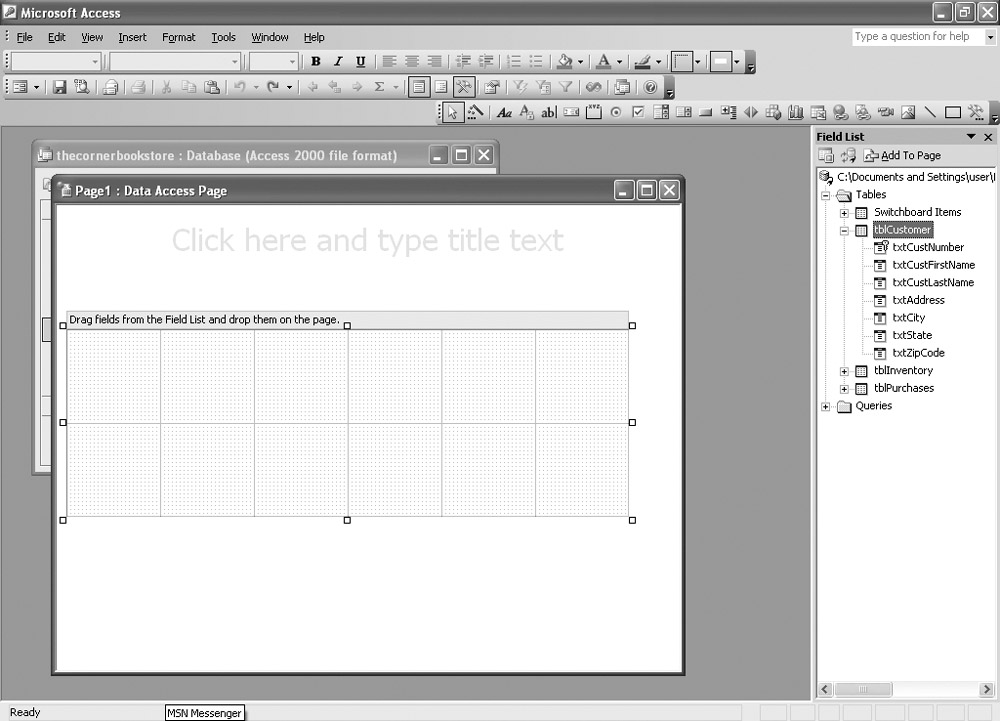Click the Microsoft Access Help icon
1000x721 pixels.
650,87
